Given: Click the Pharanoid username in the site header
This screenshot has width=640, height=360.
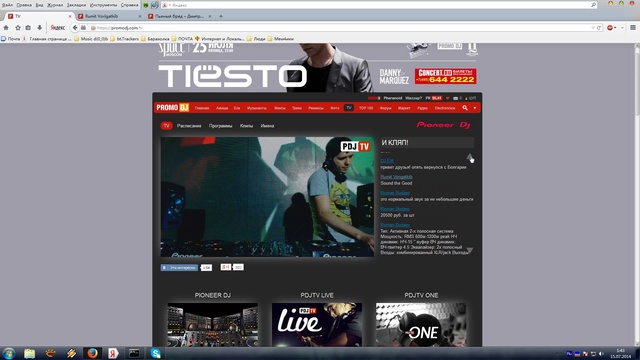Looking at the screenshot, I should pos(393,98).
